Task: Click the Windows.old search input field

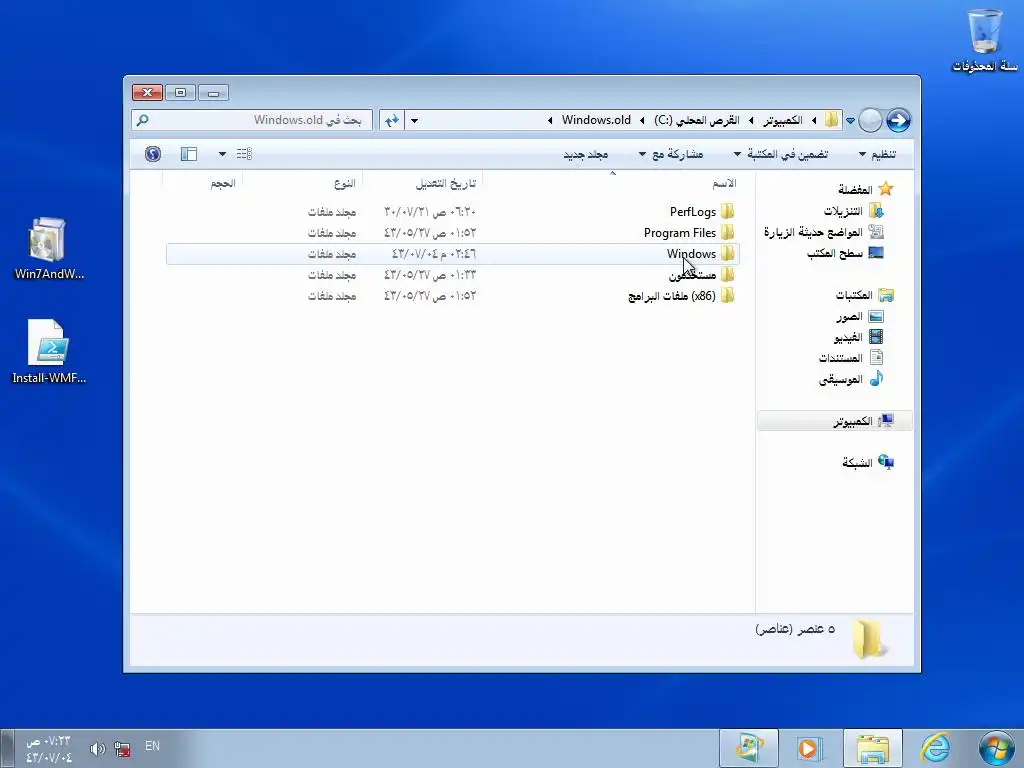Action: [x=252, y=120]
